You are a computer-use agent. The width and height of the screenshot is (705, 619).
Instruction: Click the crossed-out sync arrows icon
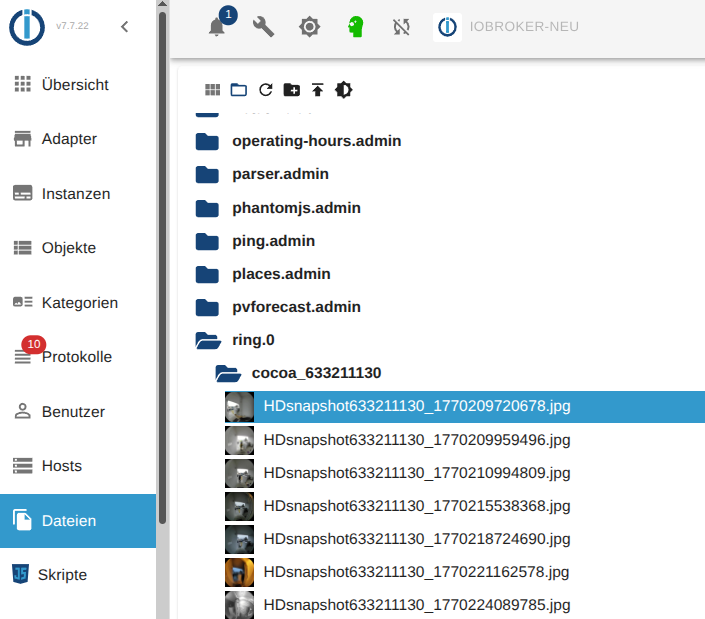click(x=402, y=27)
